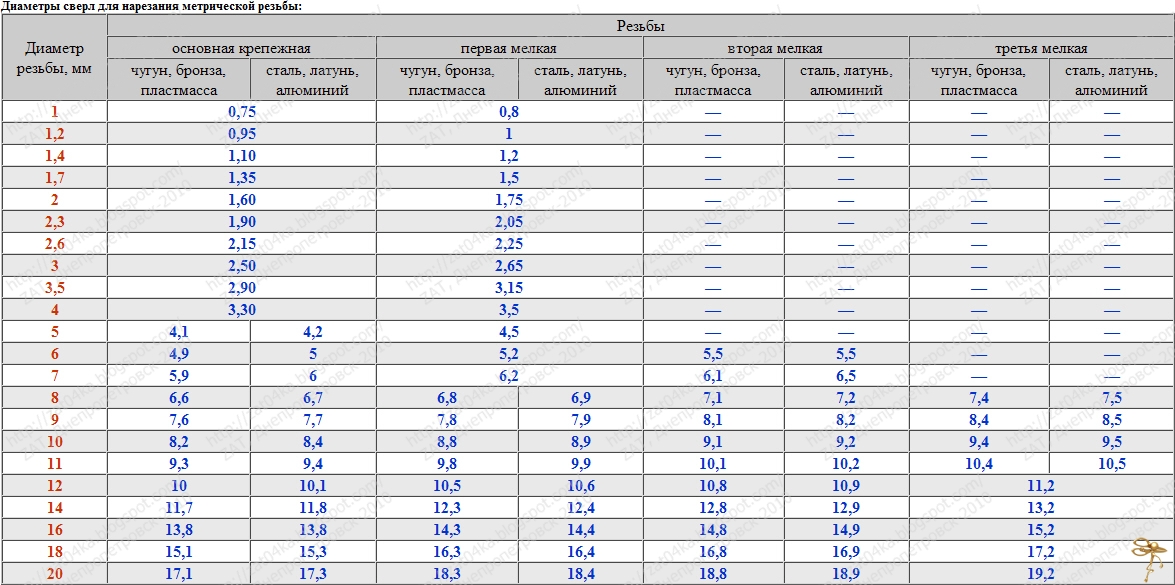Image resolution: width=1175 pixels, height=585 pixels.
Task: Select the value 17,3 in row 20
Action: (x=312, y=574)
